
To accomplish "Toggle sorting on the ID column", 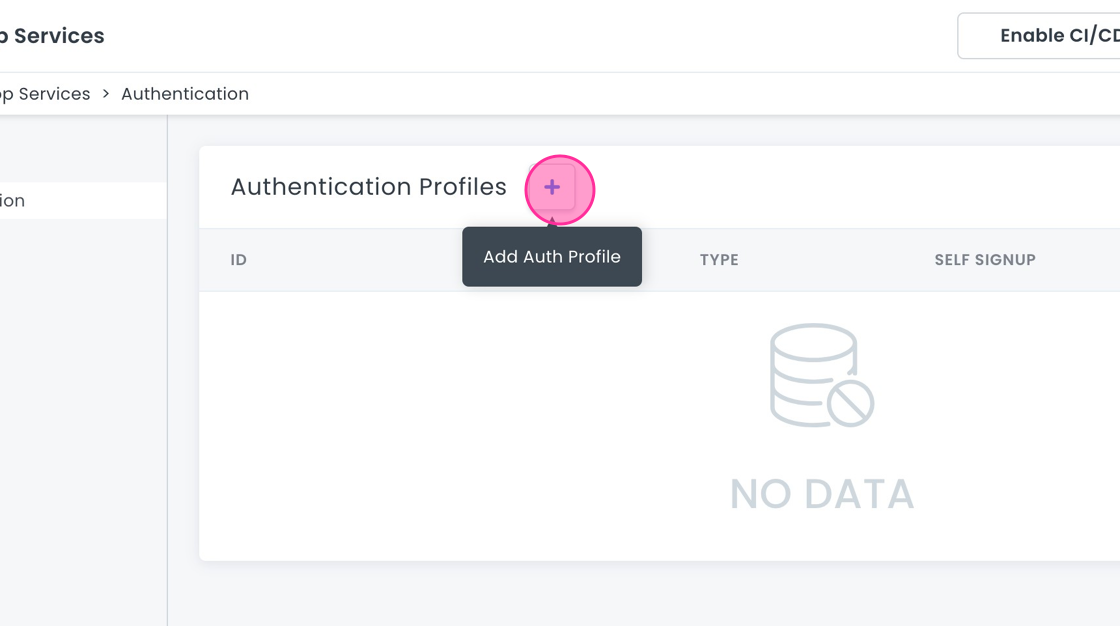I will pos(238,259).
